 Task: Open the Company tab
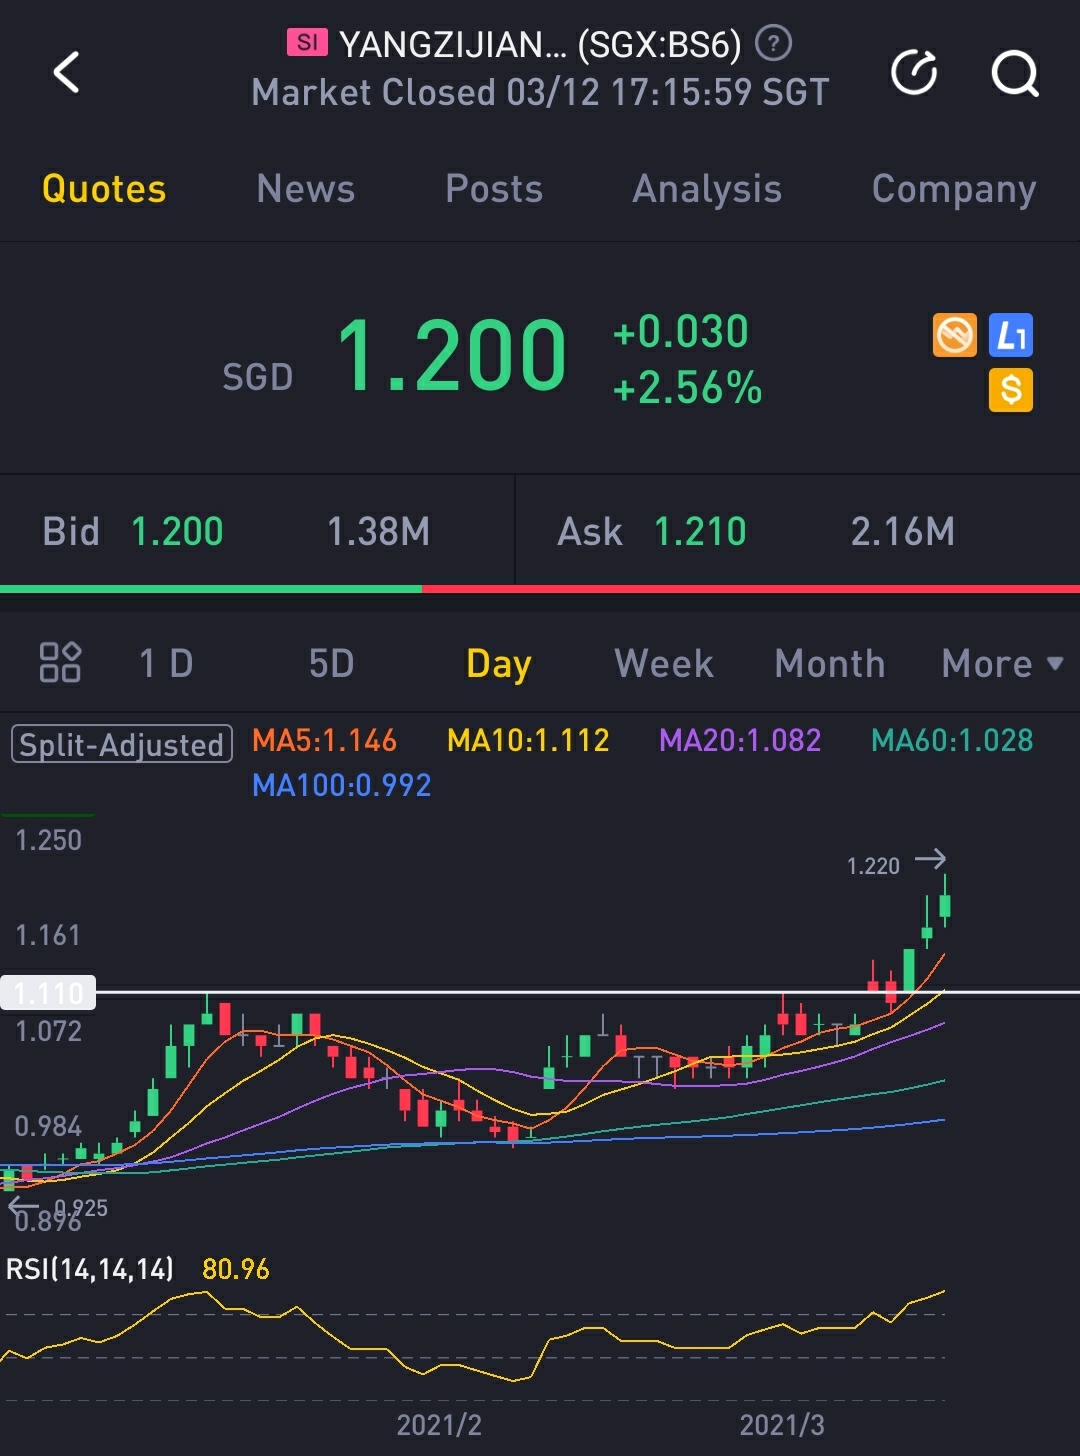954,189
